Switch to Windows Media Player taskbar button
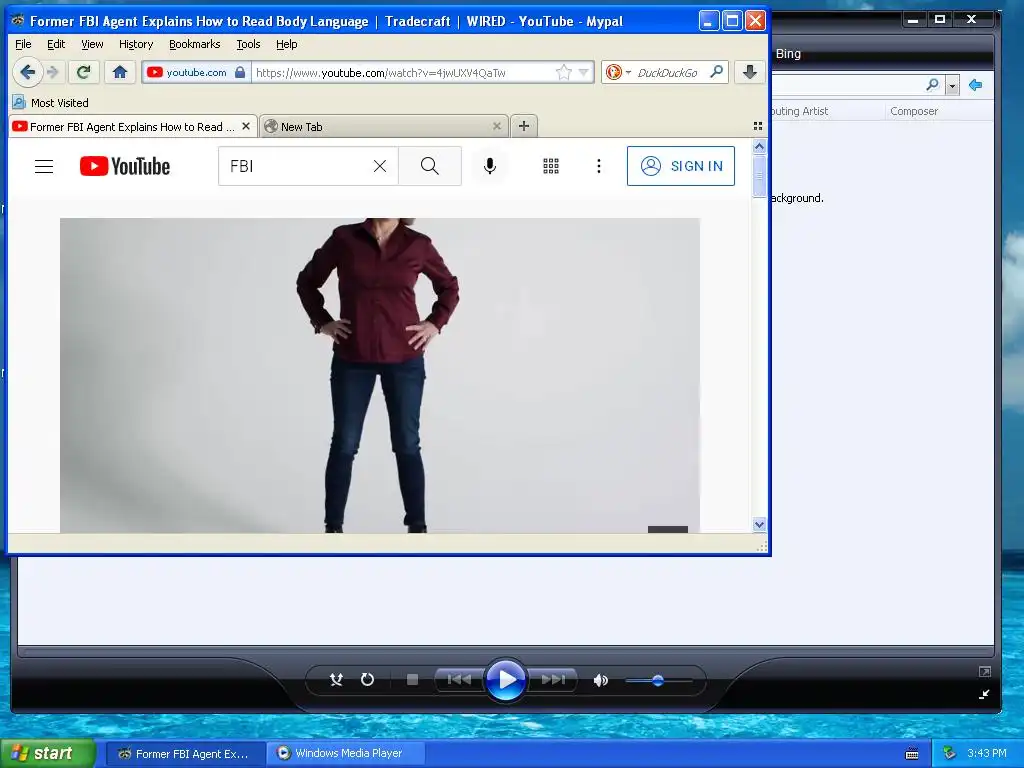 pos(347,753)
